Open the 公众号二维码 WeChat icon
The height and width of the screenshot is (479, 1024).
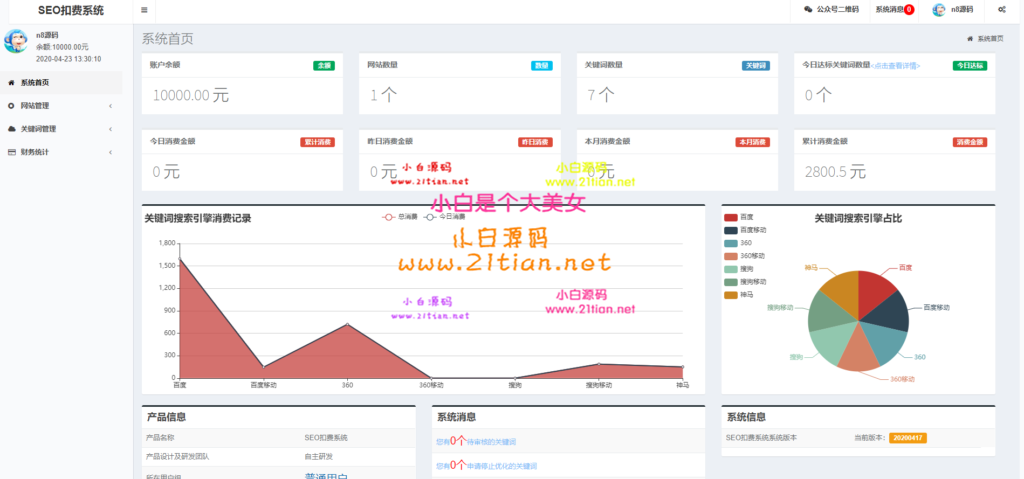pos(808,10)
